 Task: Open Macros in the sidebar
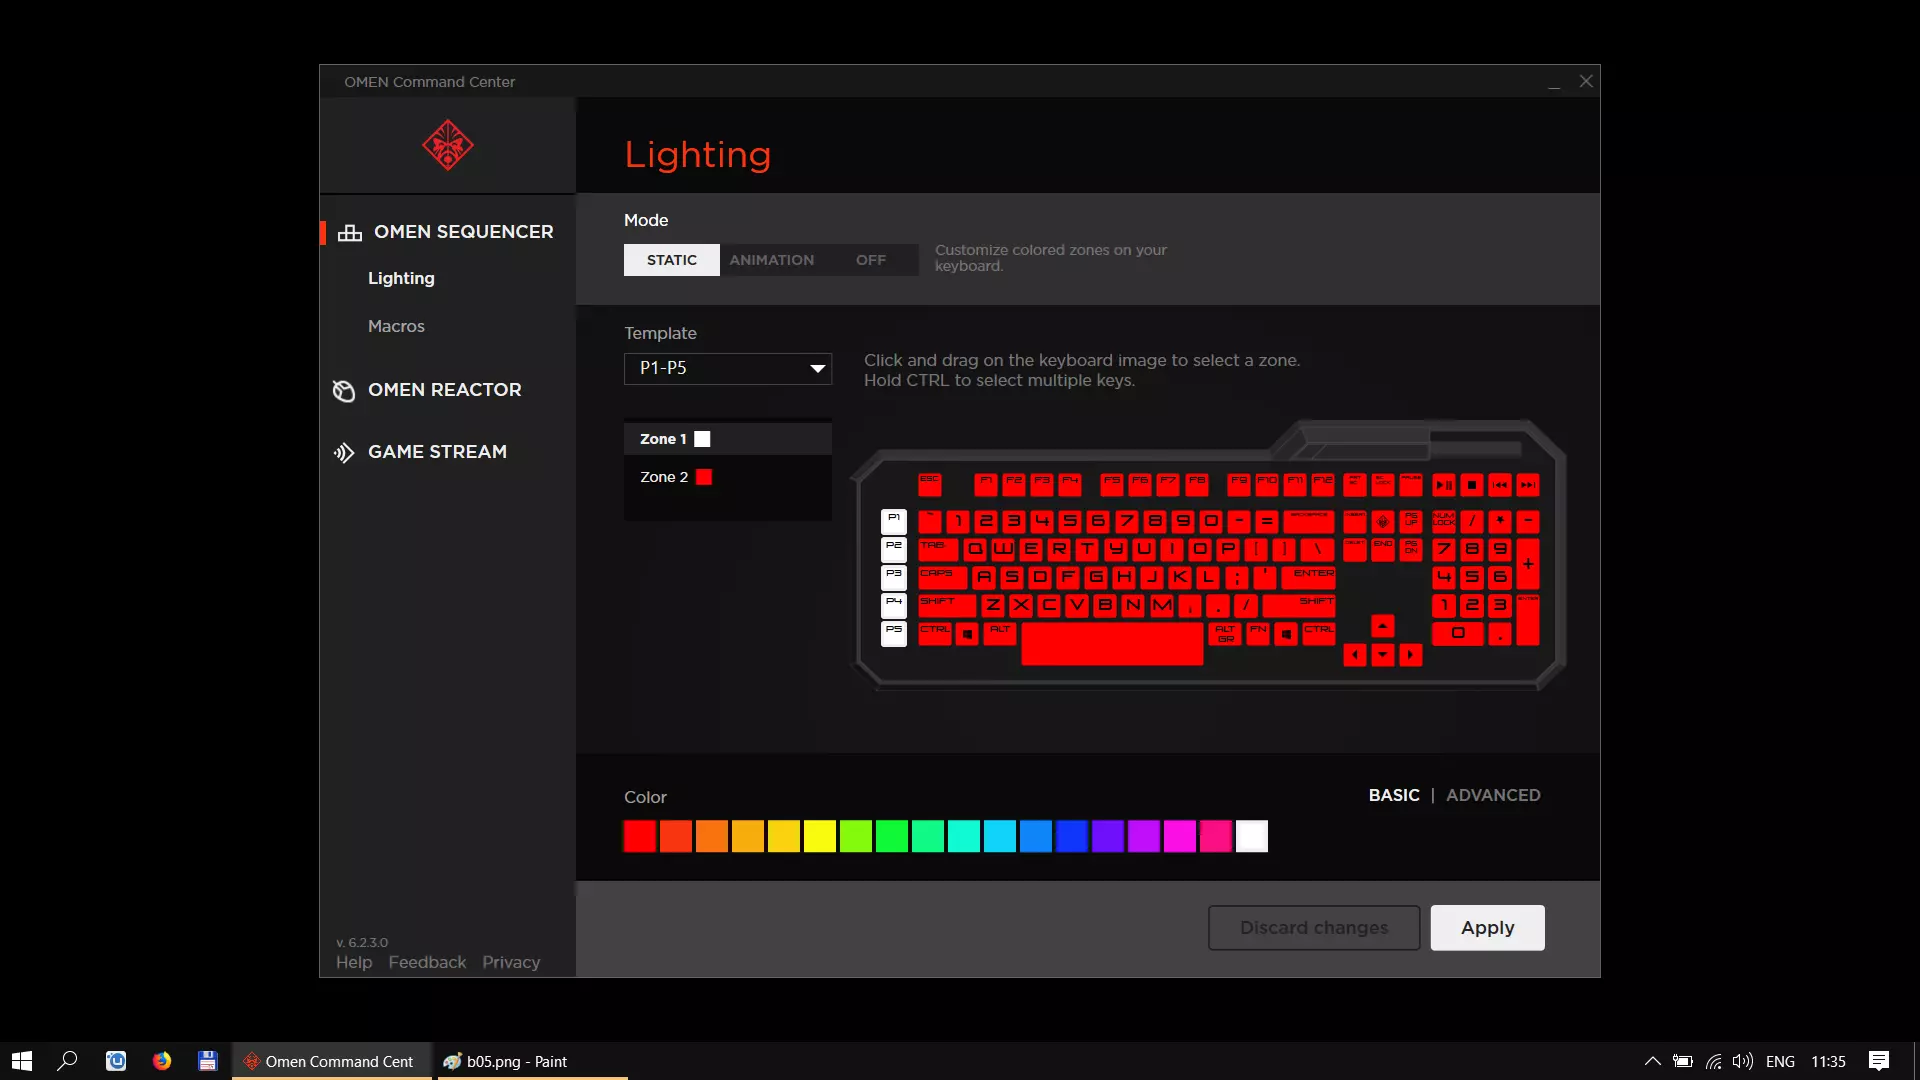[x=396, y=326]
